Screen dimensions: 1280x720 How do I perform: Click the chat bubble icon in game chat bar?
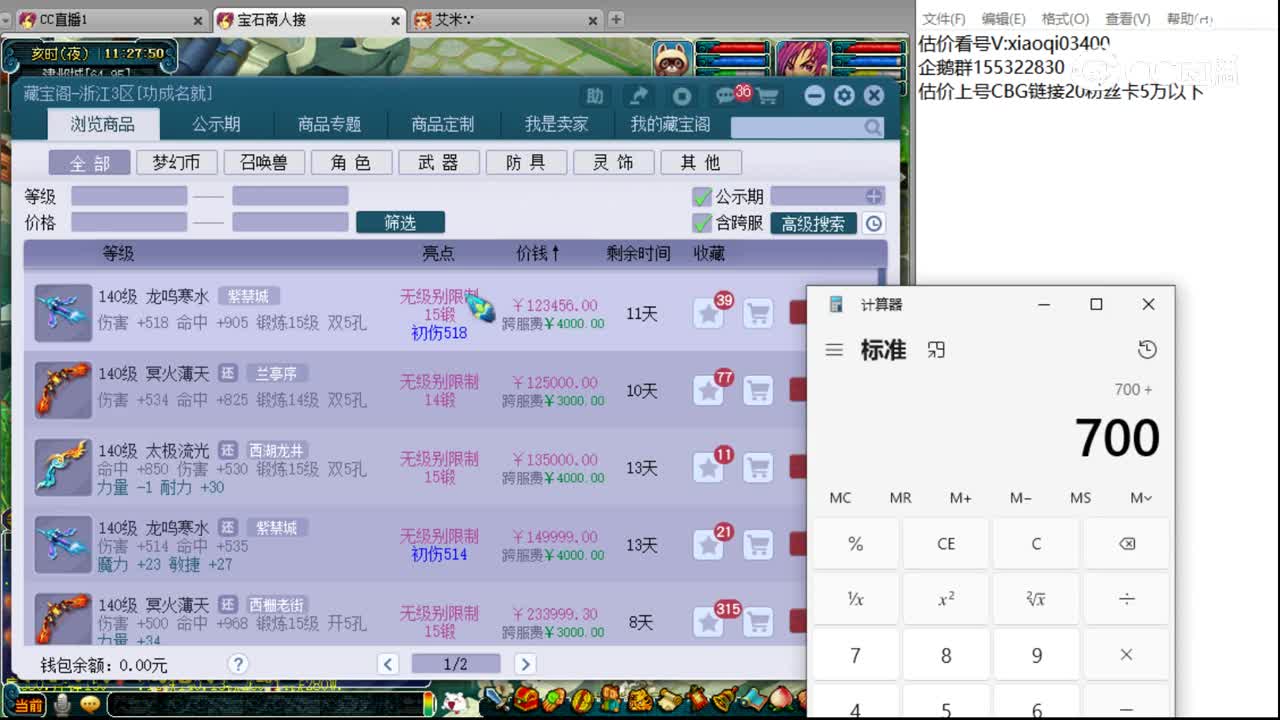(90, 705)
